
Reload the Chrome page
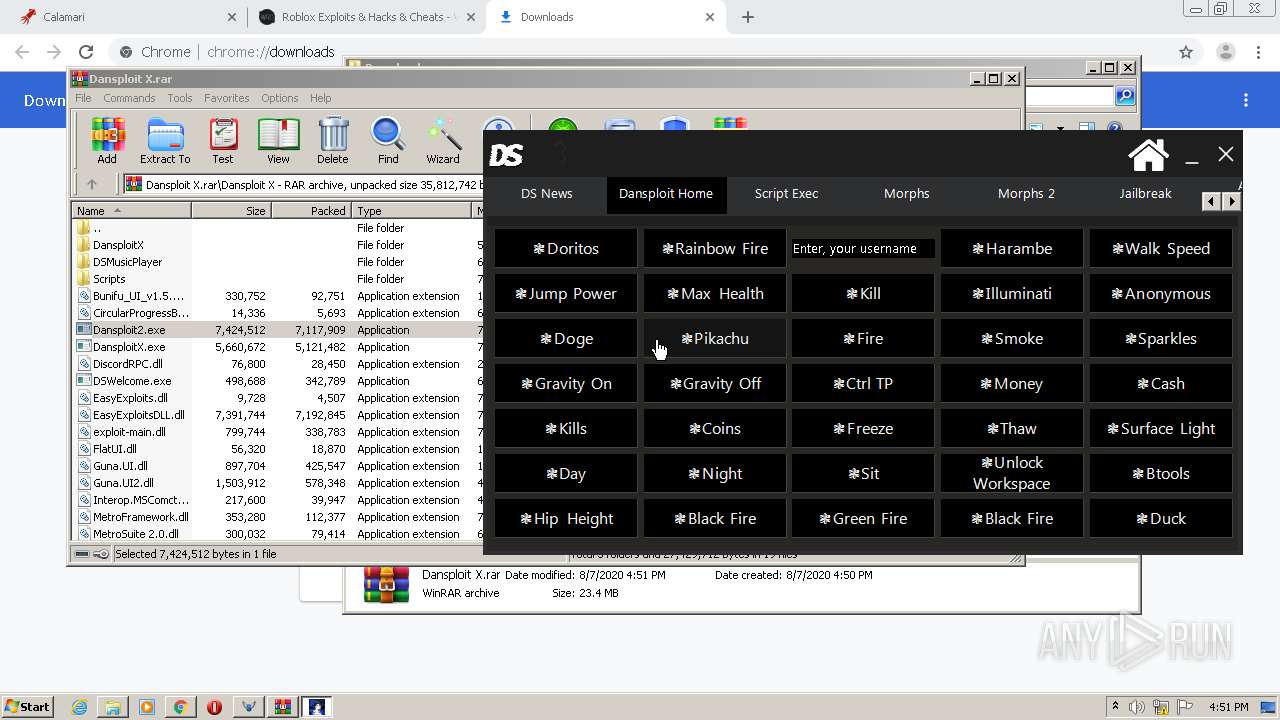[x=86, y=52]
